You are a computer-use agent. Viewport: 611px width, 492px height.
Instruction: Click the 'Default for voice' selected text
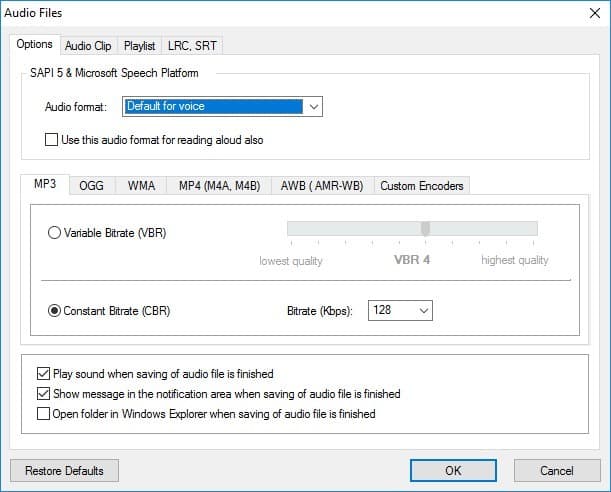pos(166,106)
